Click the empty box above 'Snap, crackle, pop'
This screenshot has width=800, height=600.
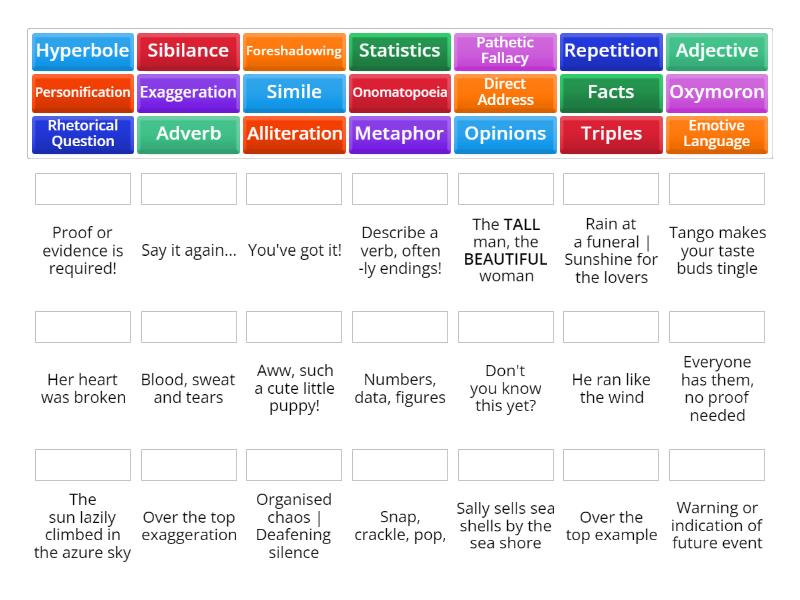399,464
